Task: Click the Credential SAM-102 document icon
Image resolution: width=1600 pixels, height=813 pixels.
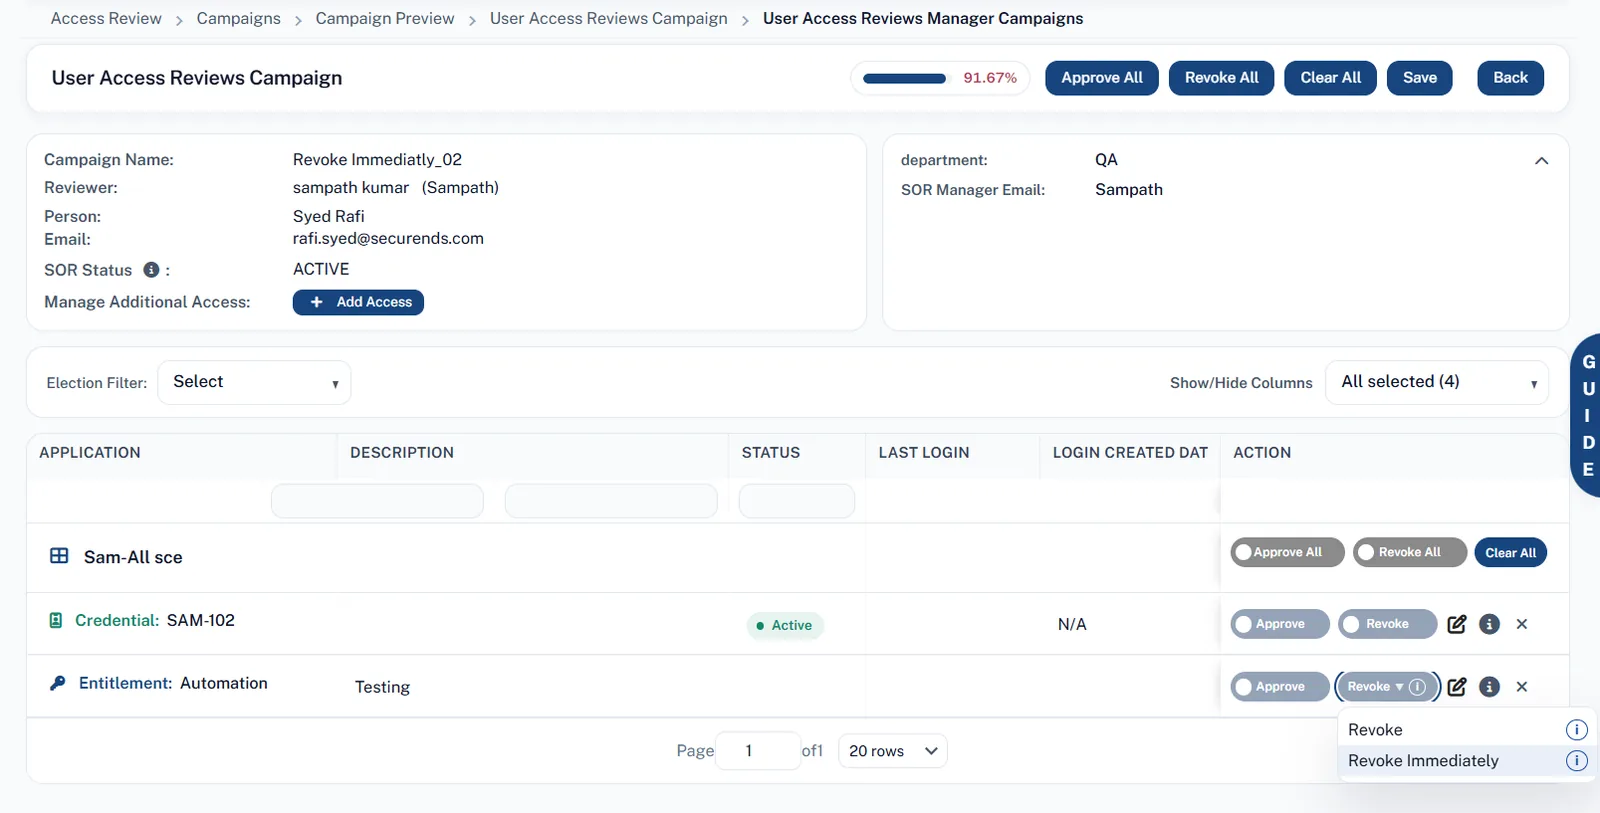Action: click(x=56, y=620)
